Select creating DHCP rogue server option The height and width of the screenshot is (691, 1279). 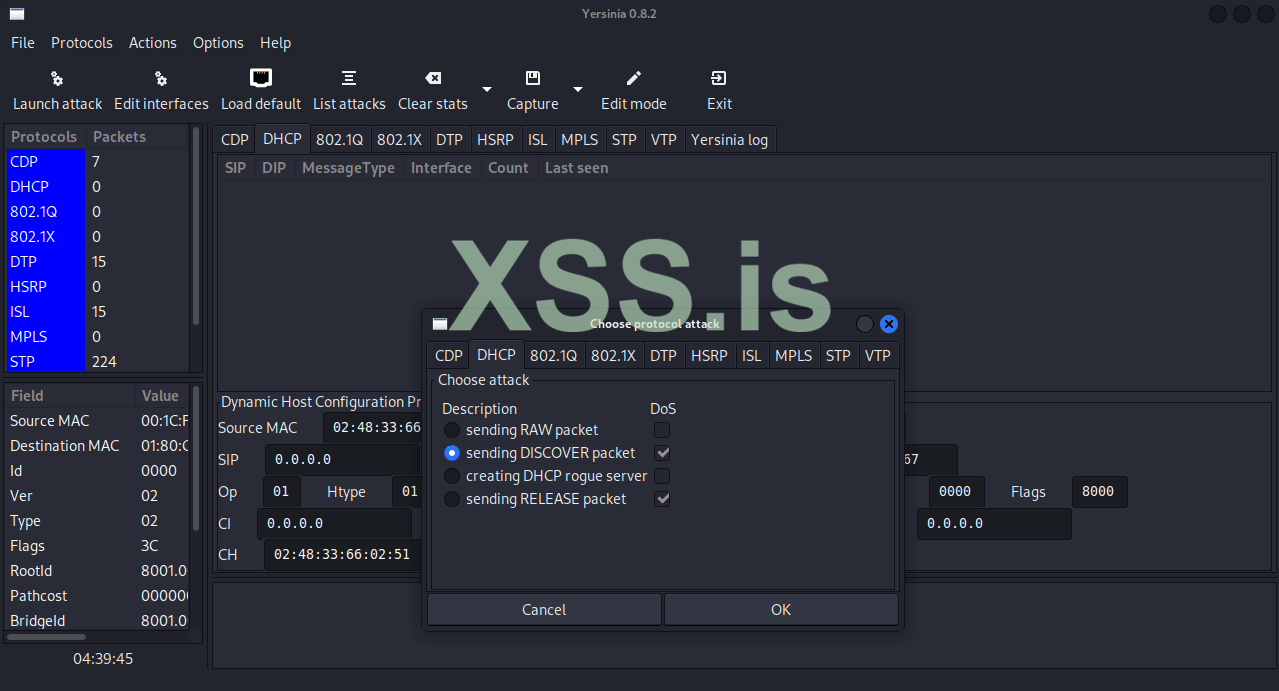545,476
